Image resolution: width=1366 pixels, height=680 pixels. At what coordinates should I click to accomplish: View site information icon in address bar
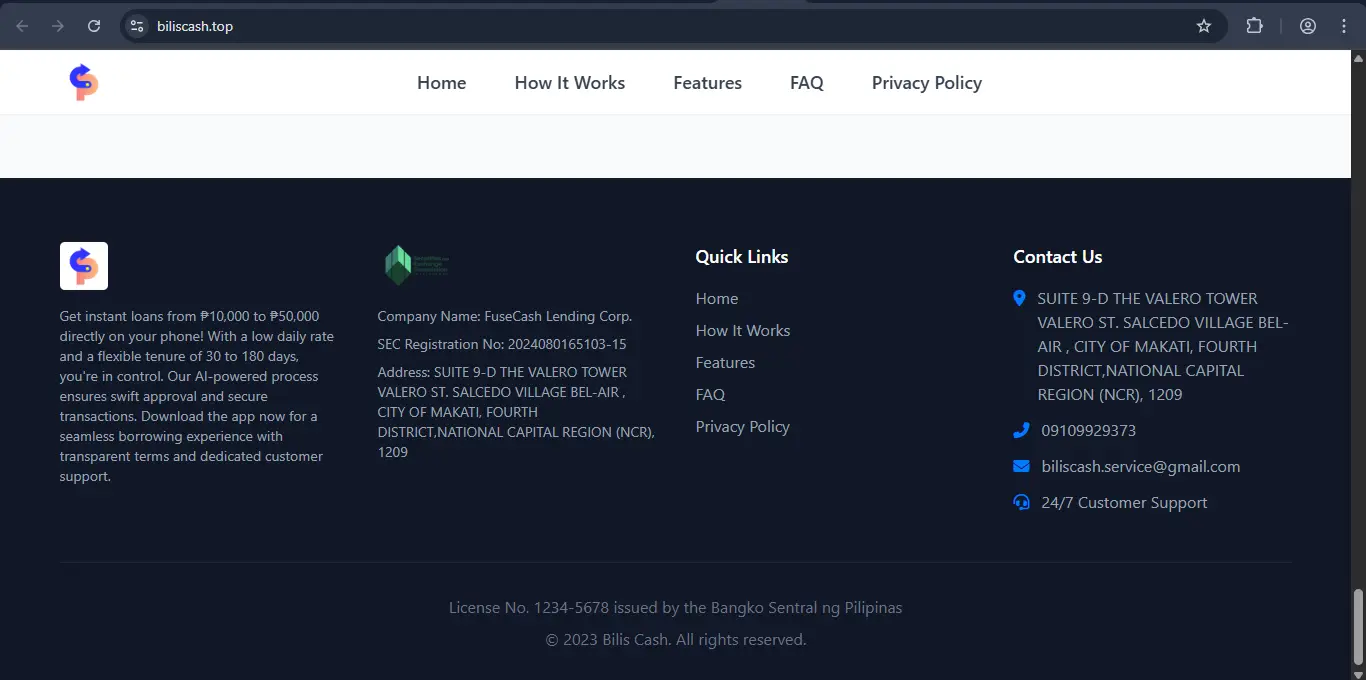pyautogui.click(x=138, y=26)
